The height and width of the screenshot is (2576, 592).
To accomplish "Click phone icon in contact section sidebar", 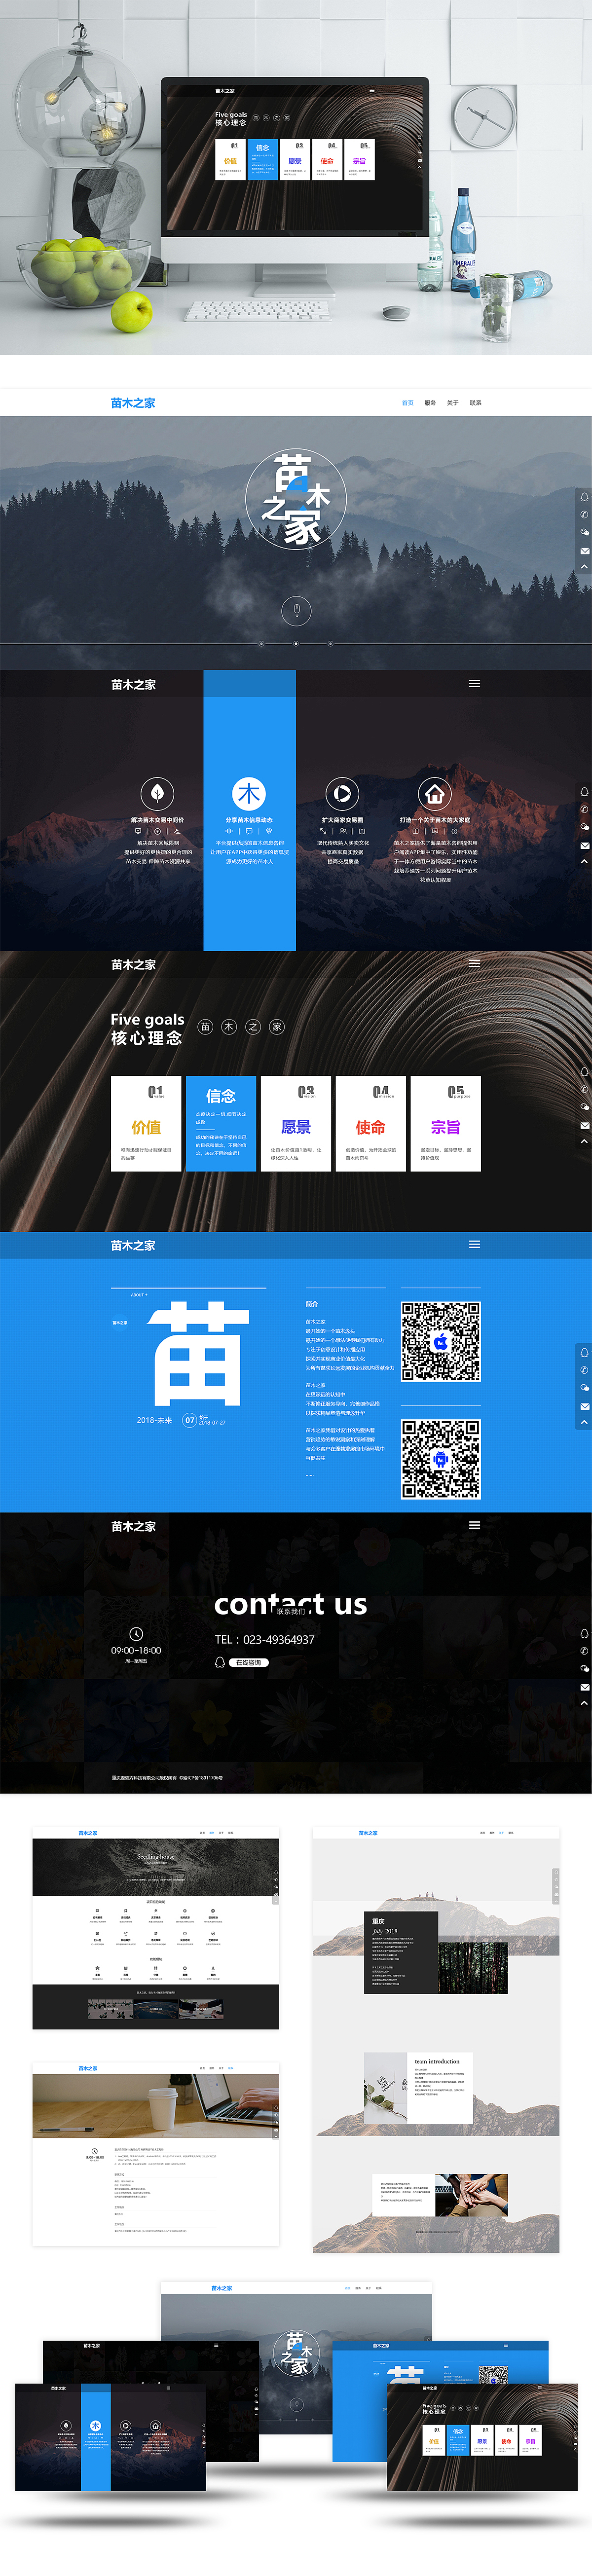I will 585,1652.
